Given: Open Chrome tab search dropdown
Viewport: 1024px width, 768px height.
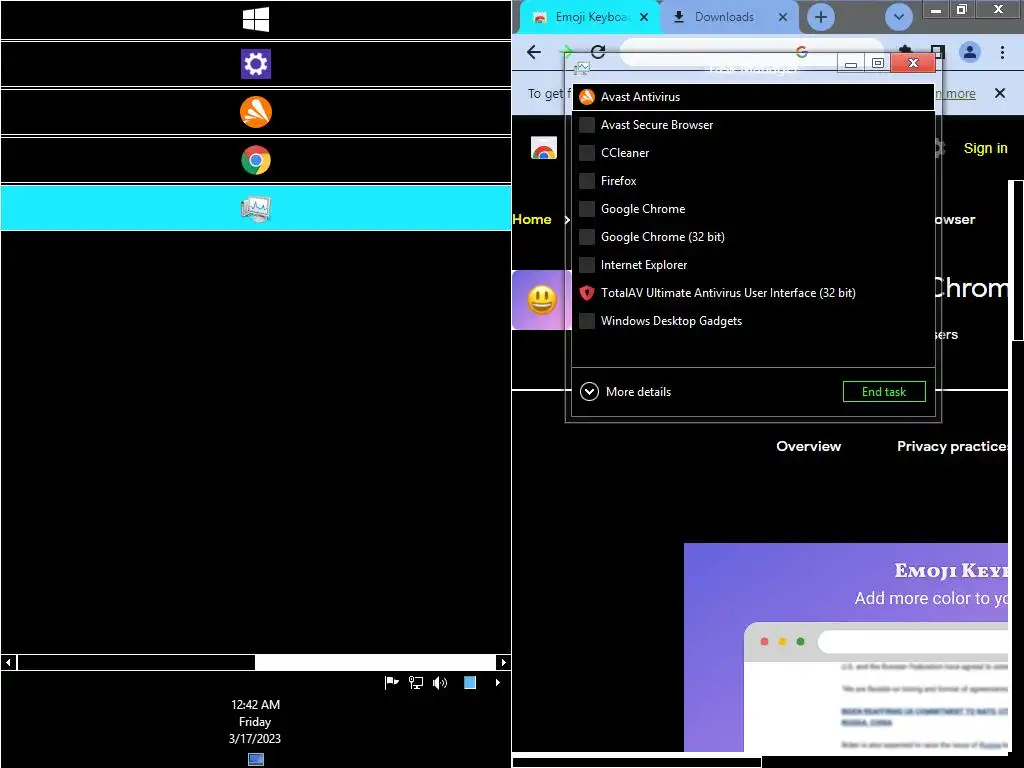Looking at the screenshot, I should click(x=899, y=17).
